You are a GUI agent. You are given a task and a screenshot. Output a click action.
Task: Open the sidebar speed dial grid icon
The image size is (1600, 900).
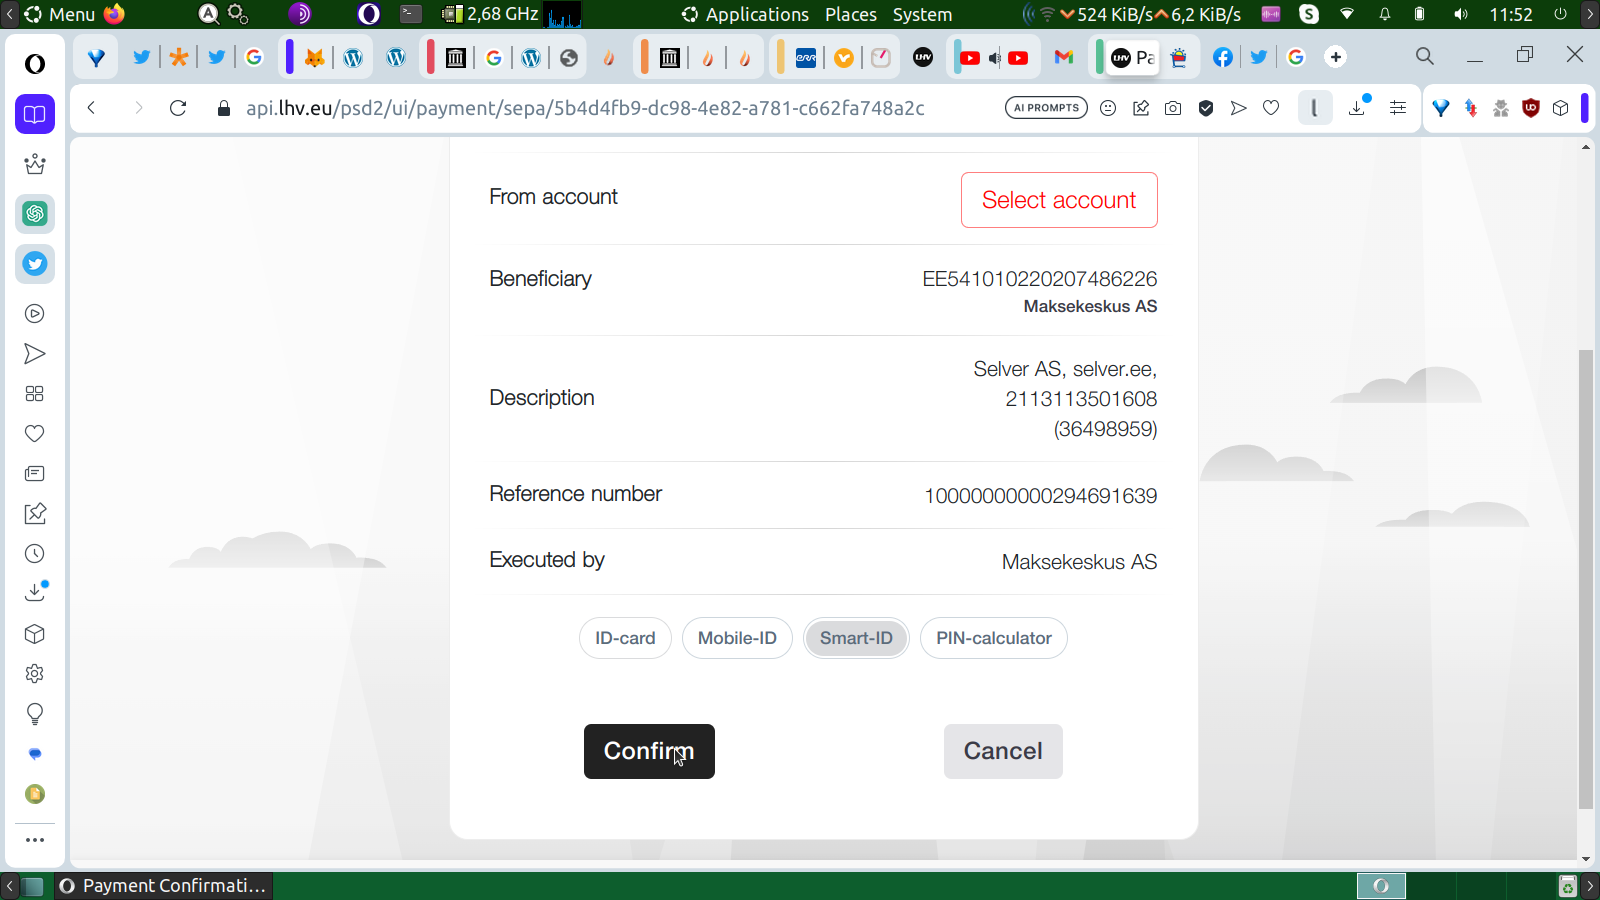(35, 394)
